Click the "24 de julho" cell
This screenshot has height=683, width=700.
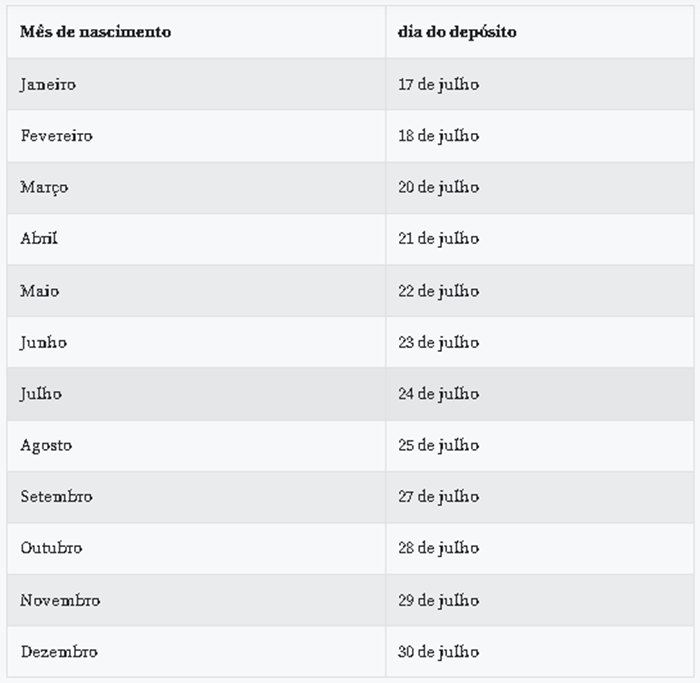[438, 394]
